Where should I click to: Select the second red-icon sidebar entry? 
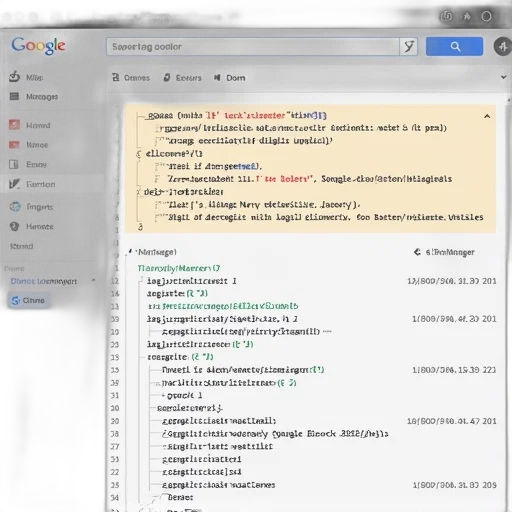coord(29,145)
